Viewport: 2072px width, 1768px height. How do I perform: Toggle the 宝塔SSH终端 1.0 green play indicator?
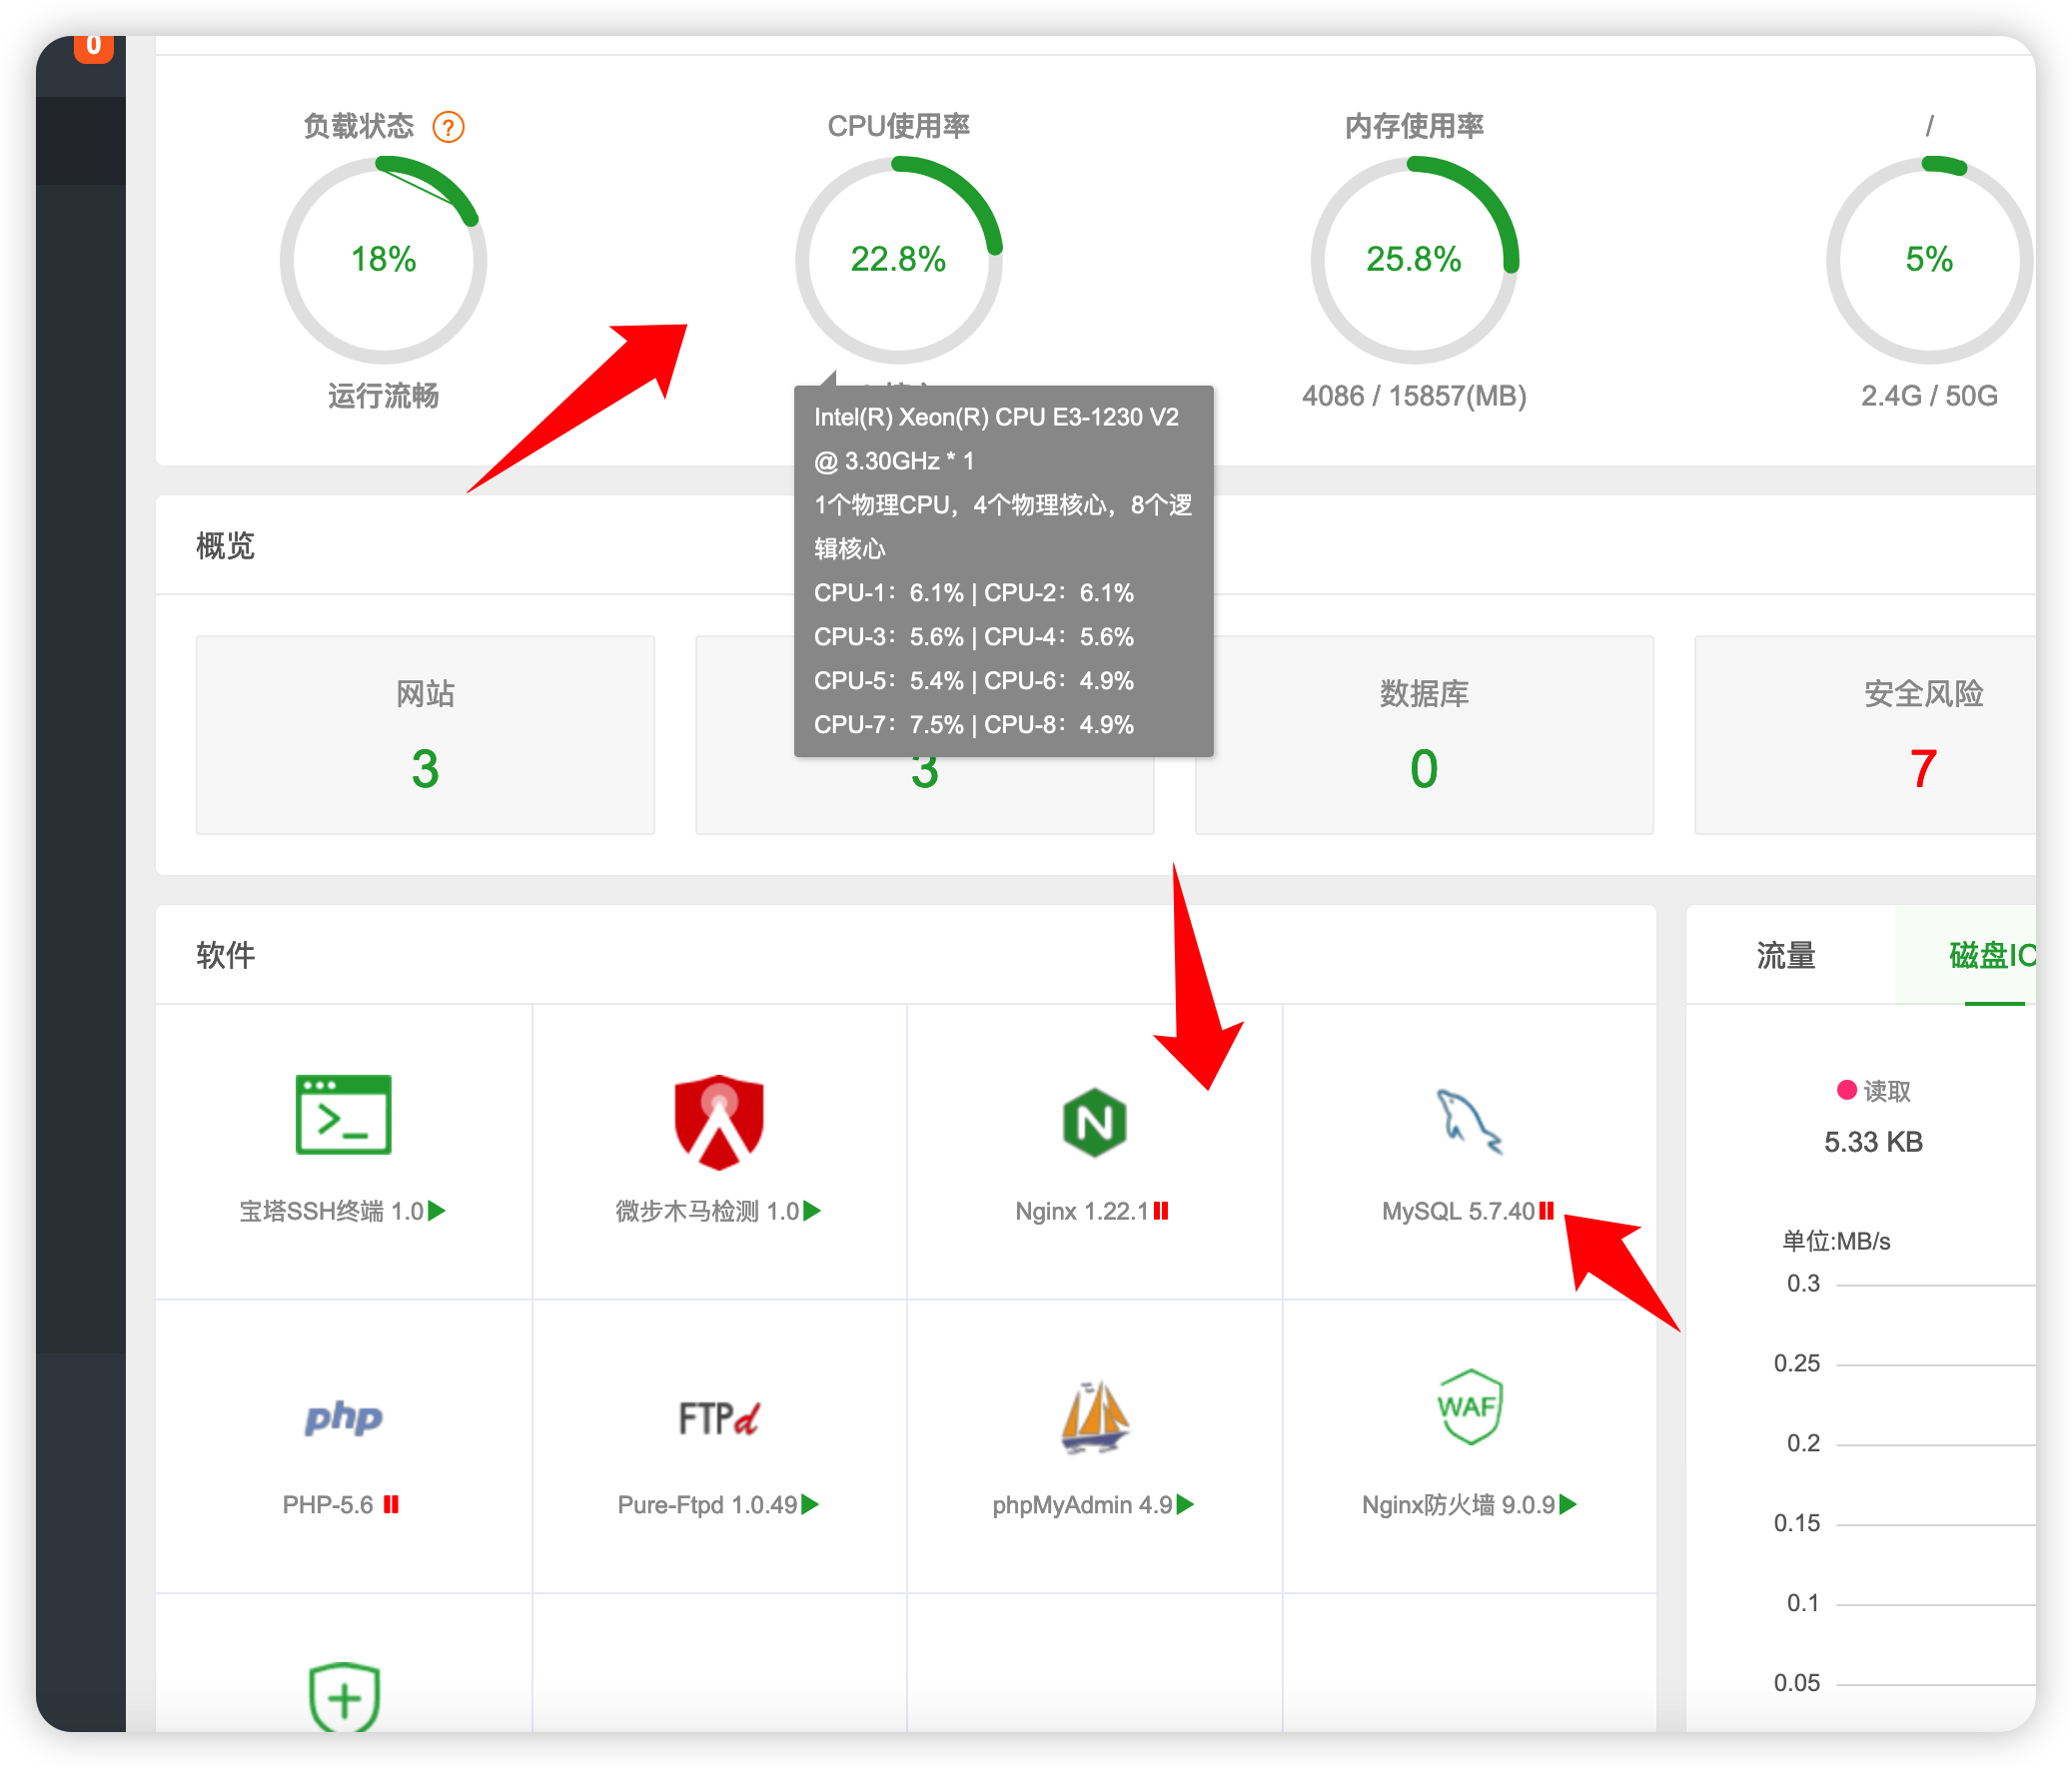pos(437,1211)
